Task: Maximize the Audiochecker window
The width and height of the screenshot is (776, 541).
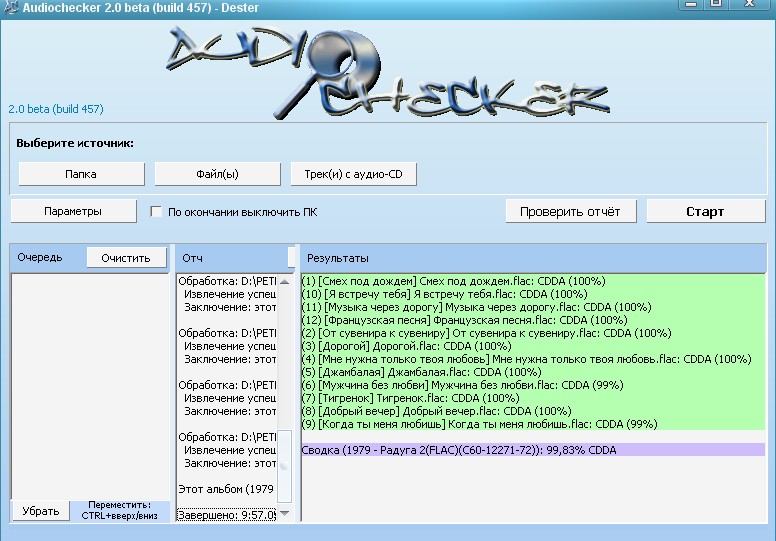Action: click(x=716, y=5)
